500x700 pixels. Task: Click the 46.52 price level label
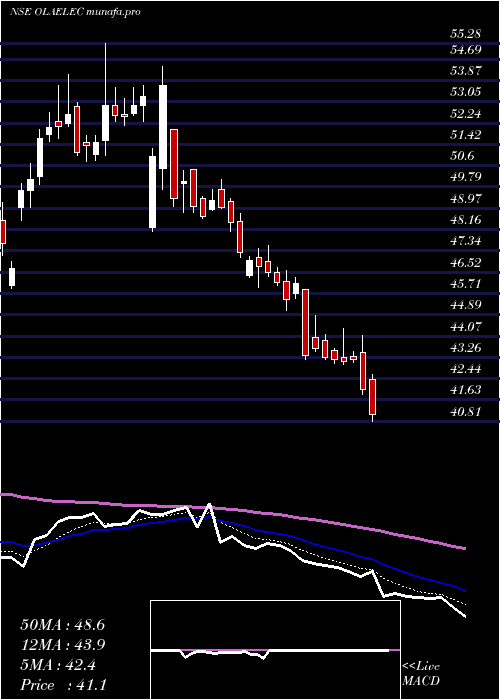[466, 262]
